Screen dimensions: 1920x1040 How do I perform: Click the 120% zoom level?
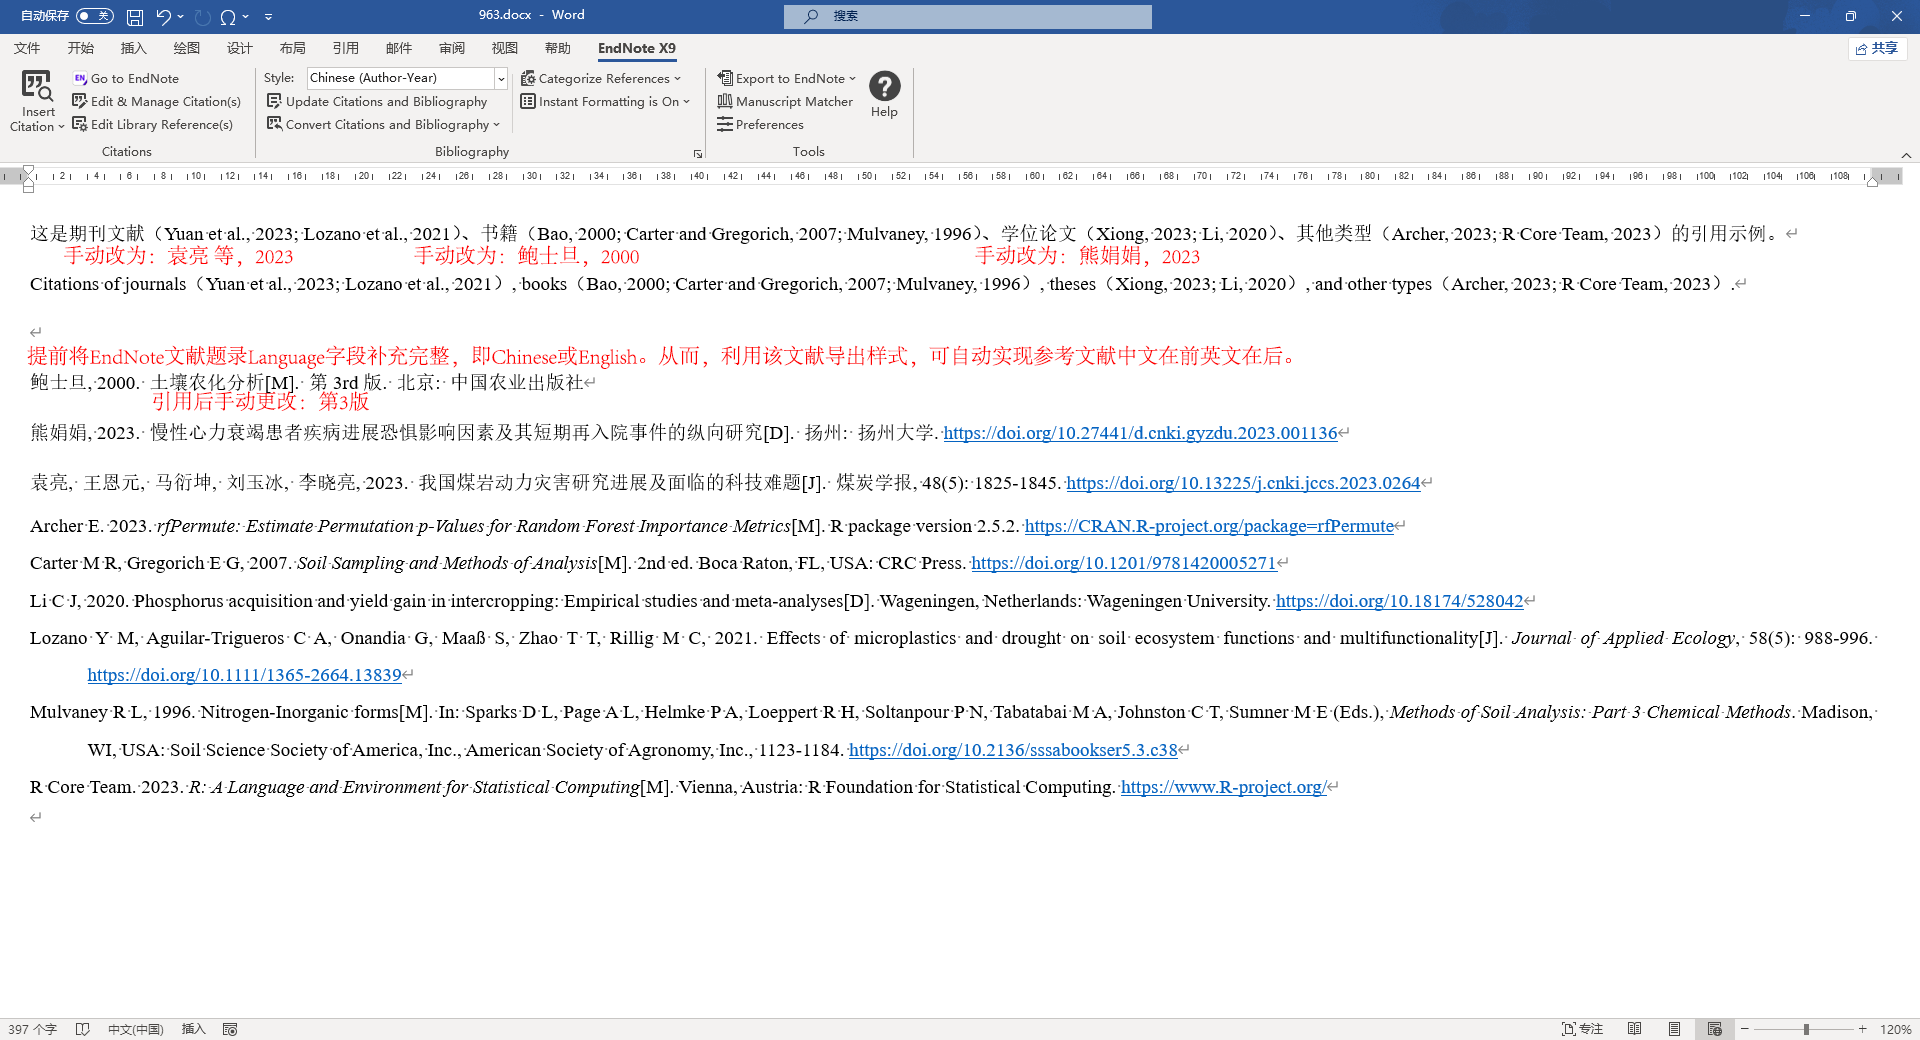[1895, 1029]
